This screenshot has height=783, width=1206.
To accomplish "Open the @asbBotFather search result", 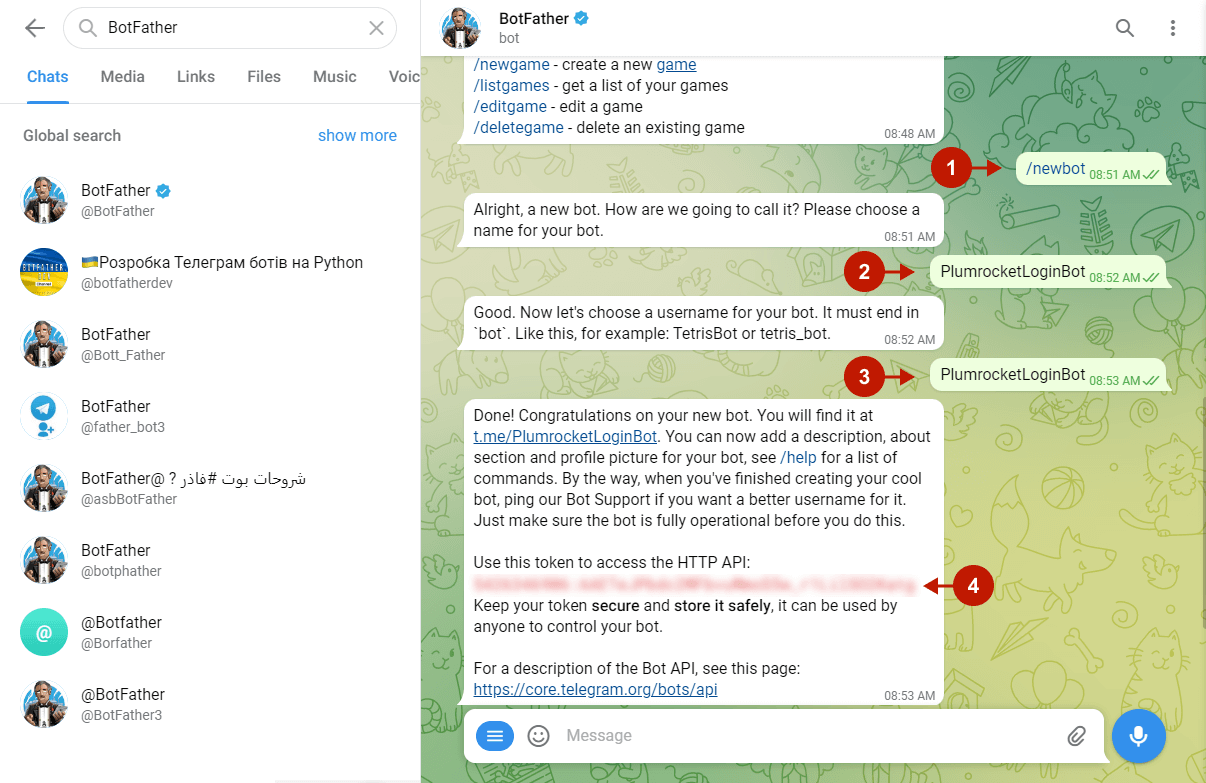I will pyautogui.click(x=210, y=488).
